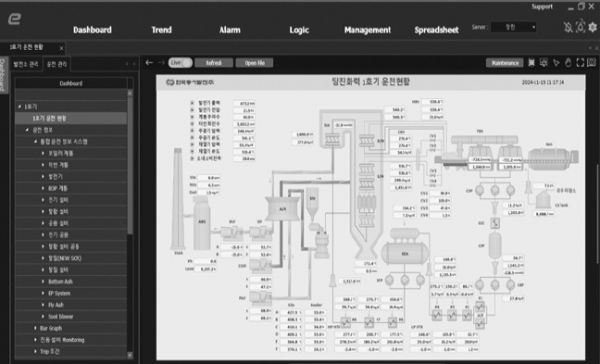Click the ABS absorber tower graphic
Viewport: 600px width, 364px height.
pos(202,223)
